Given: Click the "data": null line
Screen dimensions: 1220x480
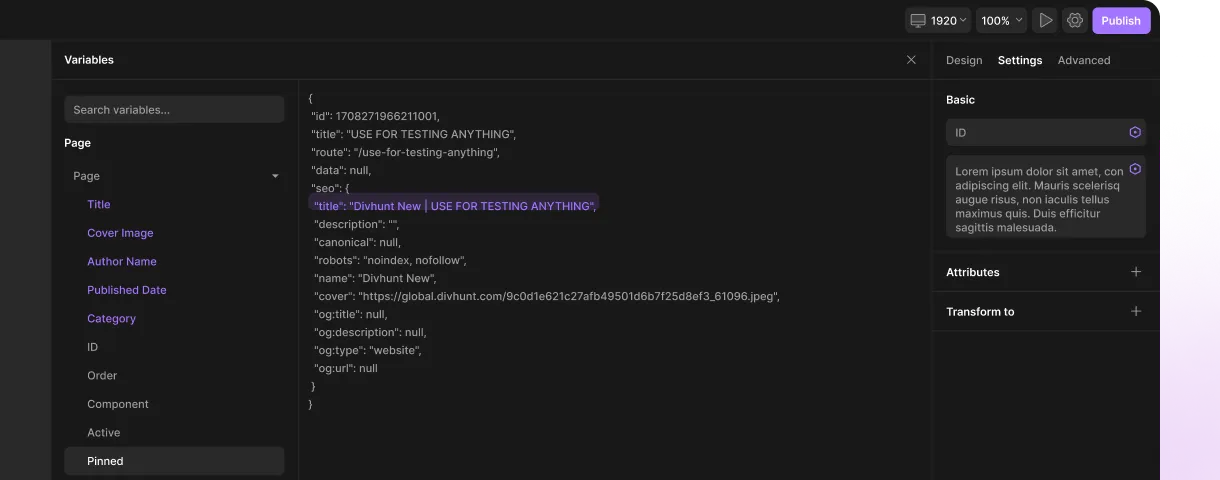Looking at the screenshot, I should [x=341, y=170].
